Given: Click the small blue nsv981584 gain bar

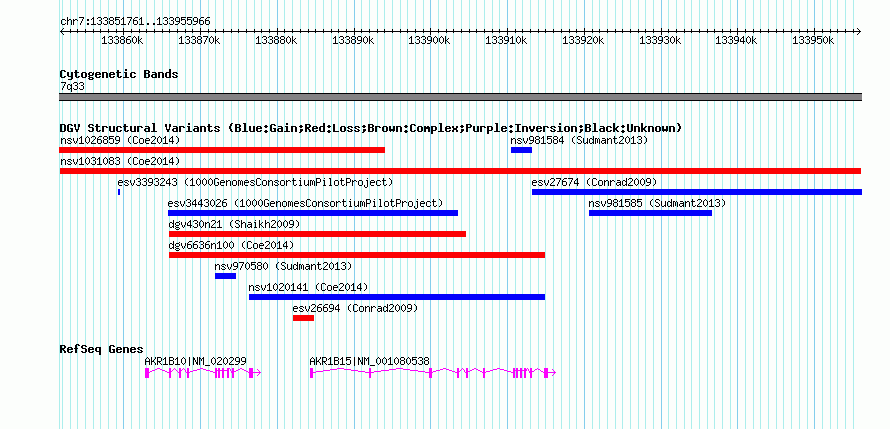Looking at the screenshot, I should click(521, 150).
